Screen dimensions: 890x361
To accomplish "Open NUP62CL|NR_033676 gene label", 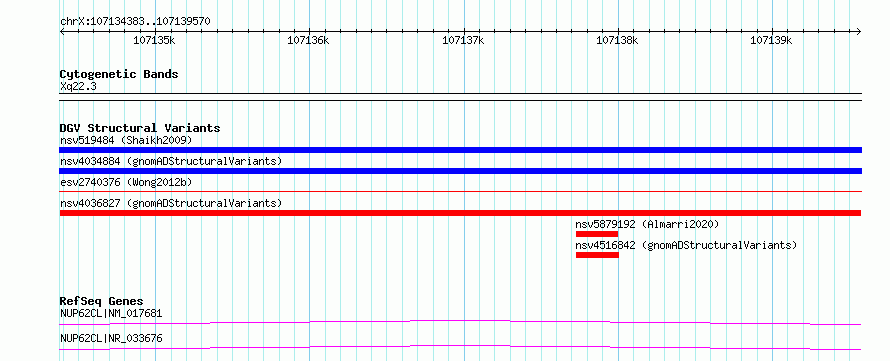I will point(111,339).
